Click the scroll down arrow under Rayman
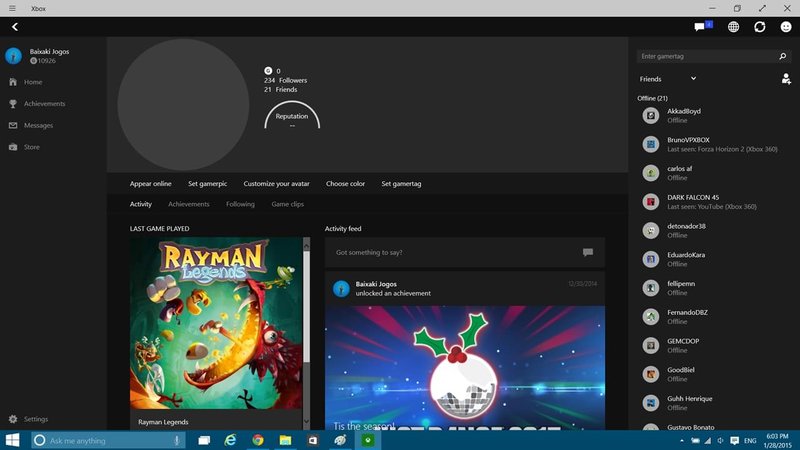Screen dimensions: 800x450 click(x=306, y=422)
